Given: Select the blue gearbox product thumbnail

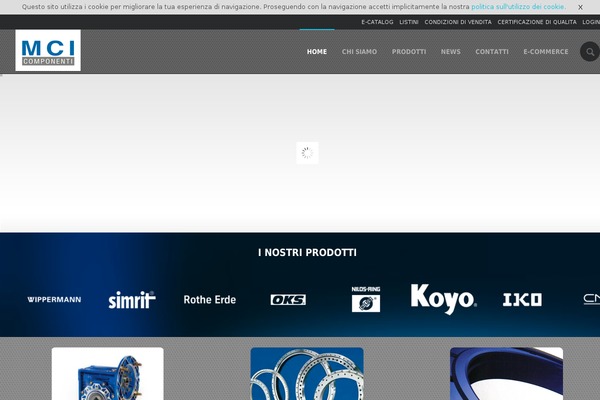Looking at the screenshot, I should pos(108,374).
